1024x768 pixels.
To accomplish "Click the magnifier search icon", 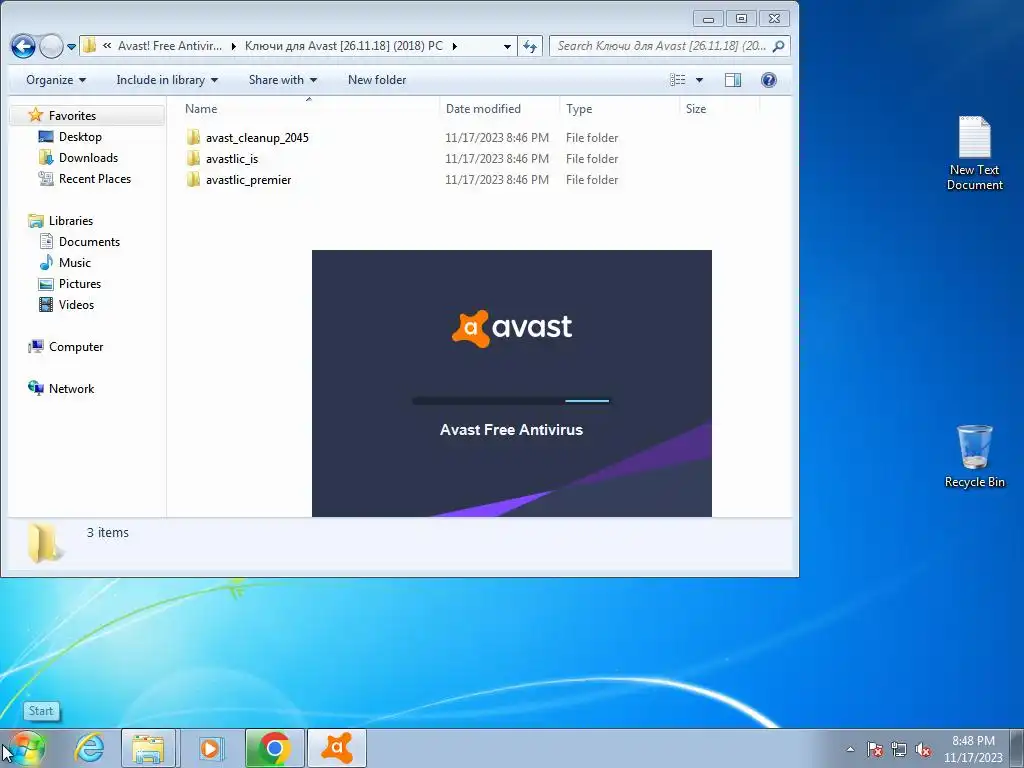I will (778, 46).
